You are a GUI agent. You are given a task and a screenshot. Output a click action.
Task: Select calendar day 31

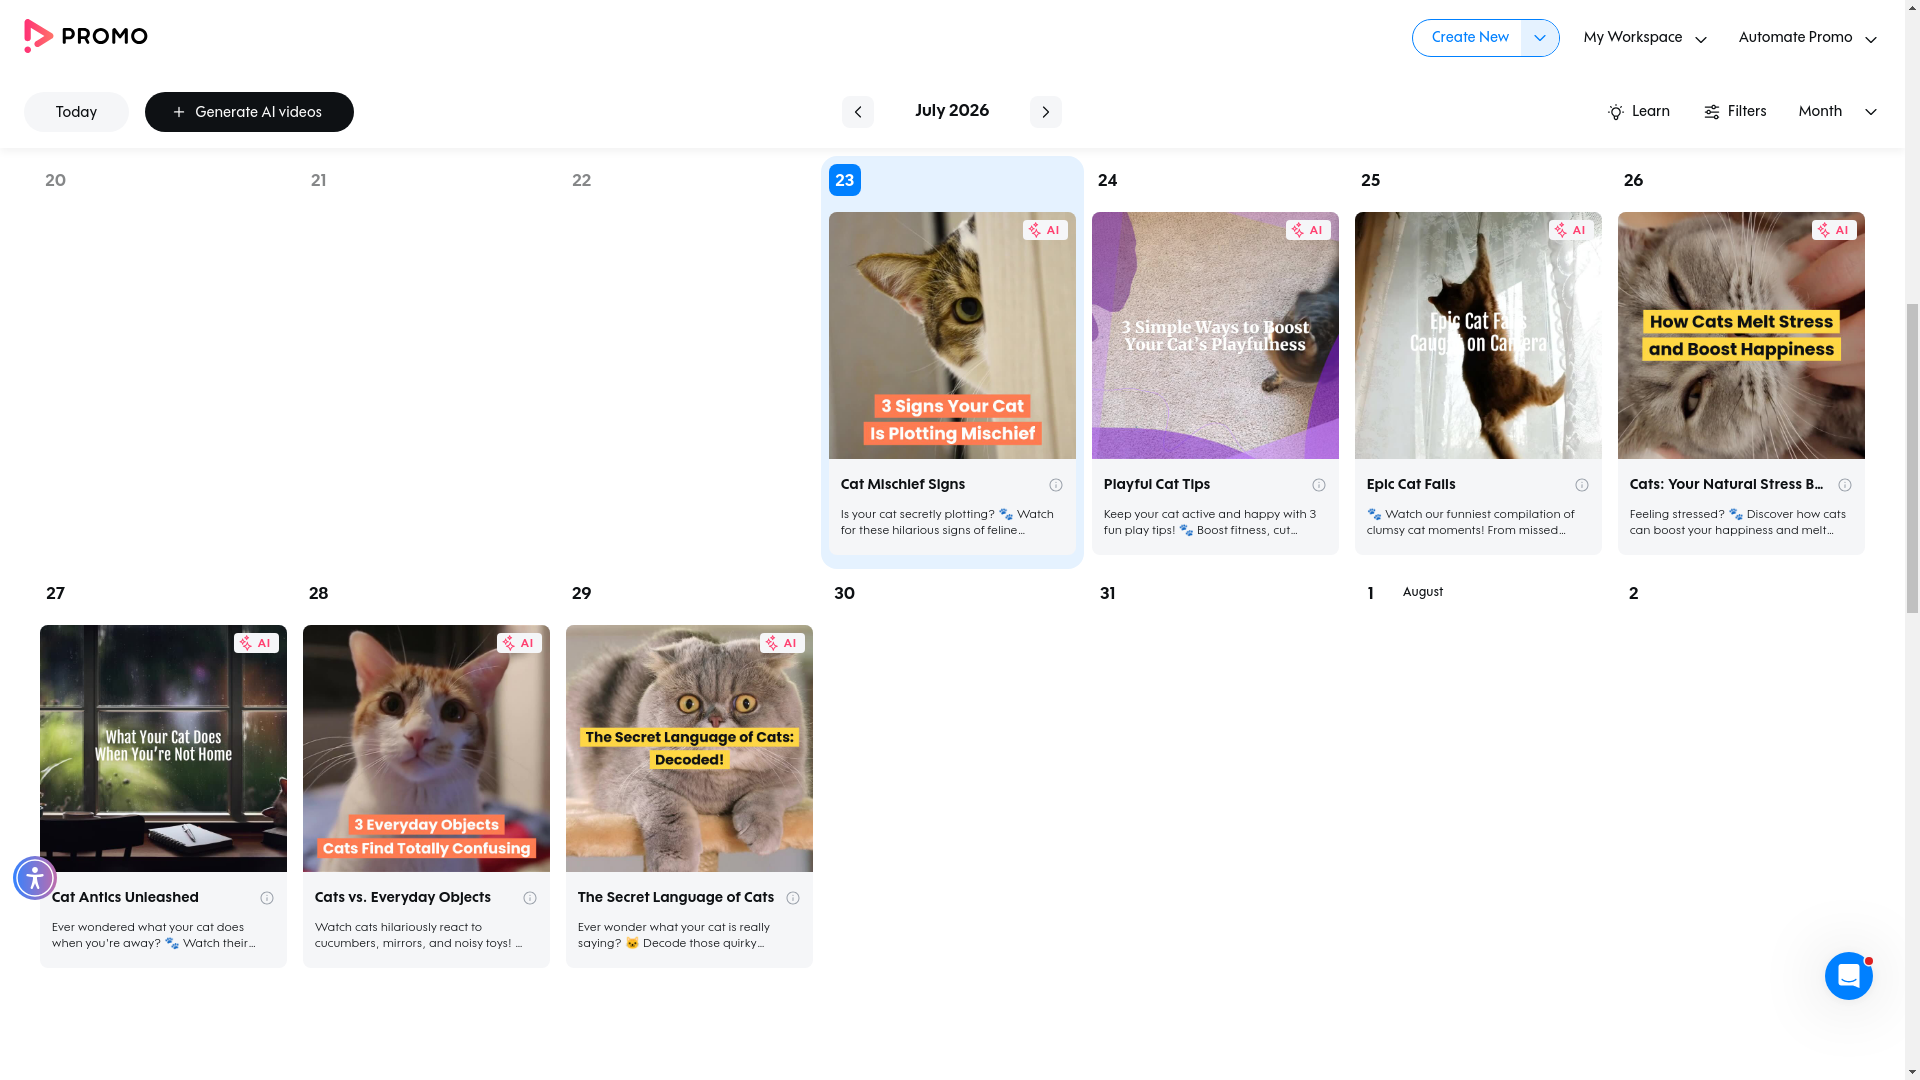(1108, 594)
